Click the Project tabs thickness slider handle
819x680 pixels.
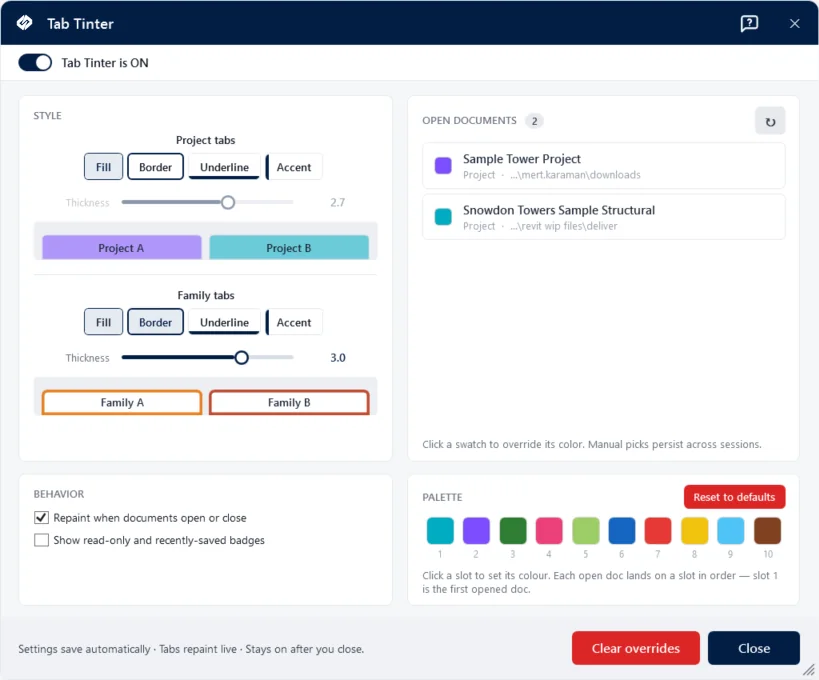click(228, 203)
